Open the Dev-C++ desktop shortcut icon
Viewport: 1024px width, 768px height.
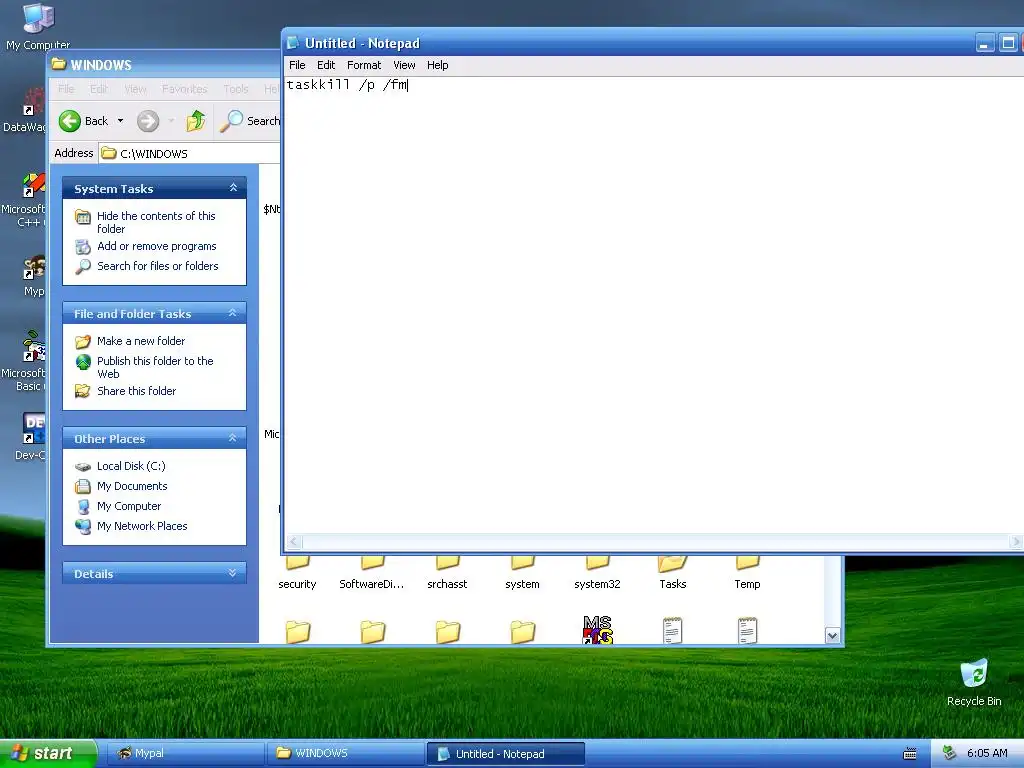click(x=34, y=428)
